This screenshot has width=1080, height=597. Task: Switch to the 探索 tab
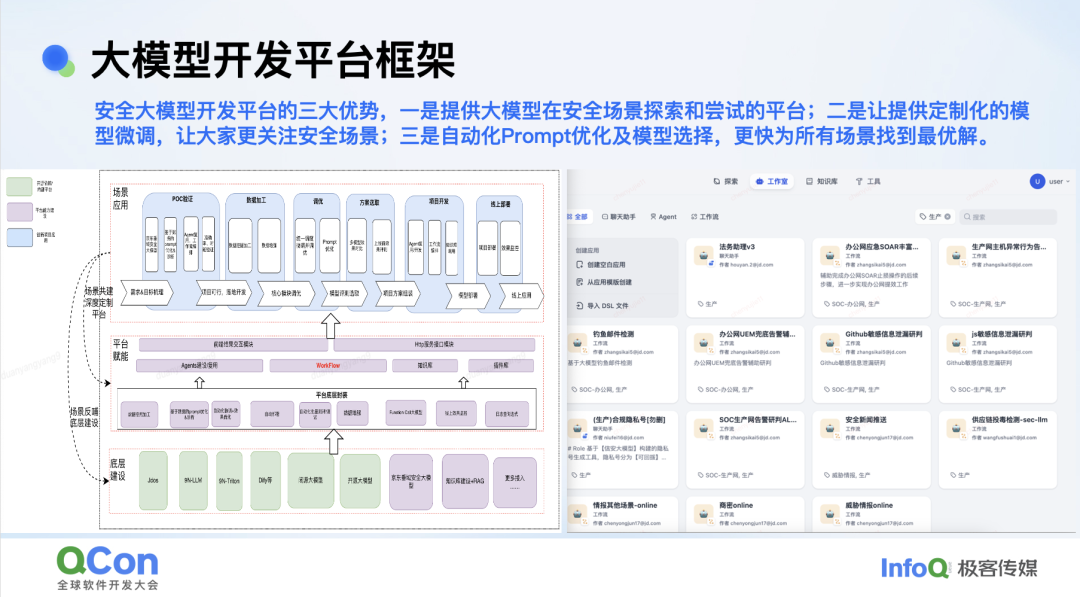[726, 181]
